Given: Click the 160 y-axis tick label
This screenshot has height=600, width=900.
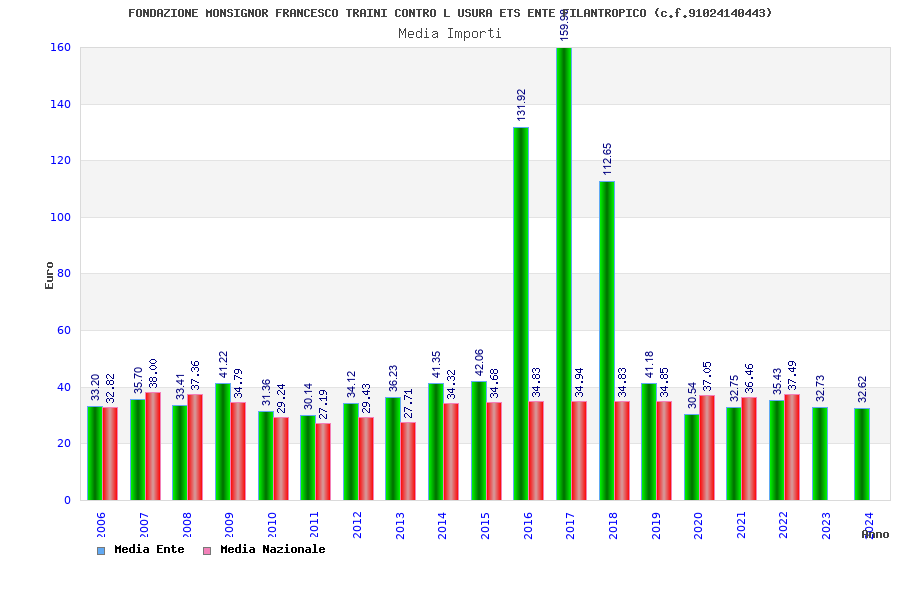Looking at the screenshot, I should (60, 48).
